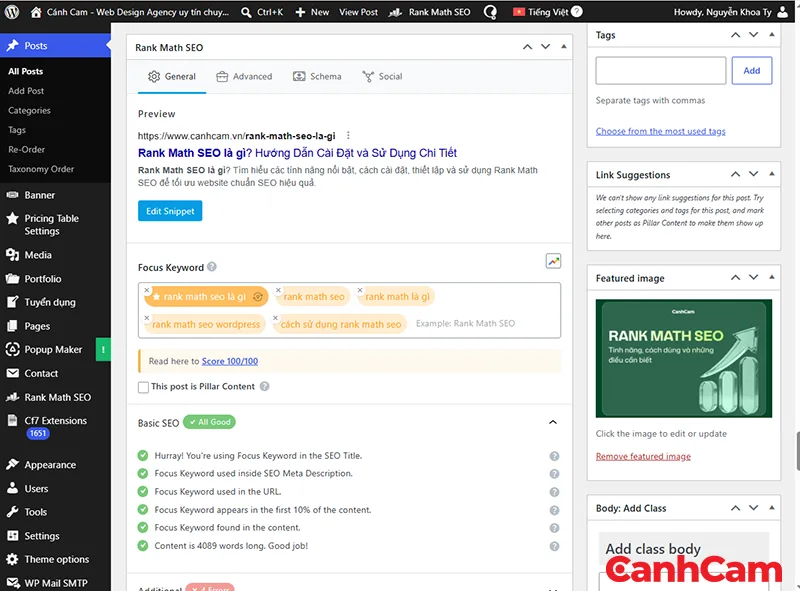This screenshot has height=591, width=800.
Task: Click the round chat bubble icon in admin bar
Action: 490,12
